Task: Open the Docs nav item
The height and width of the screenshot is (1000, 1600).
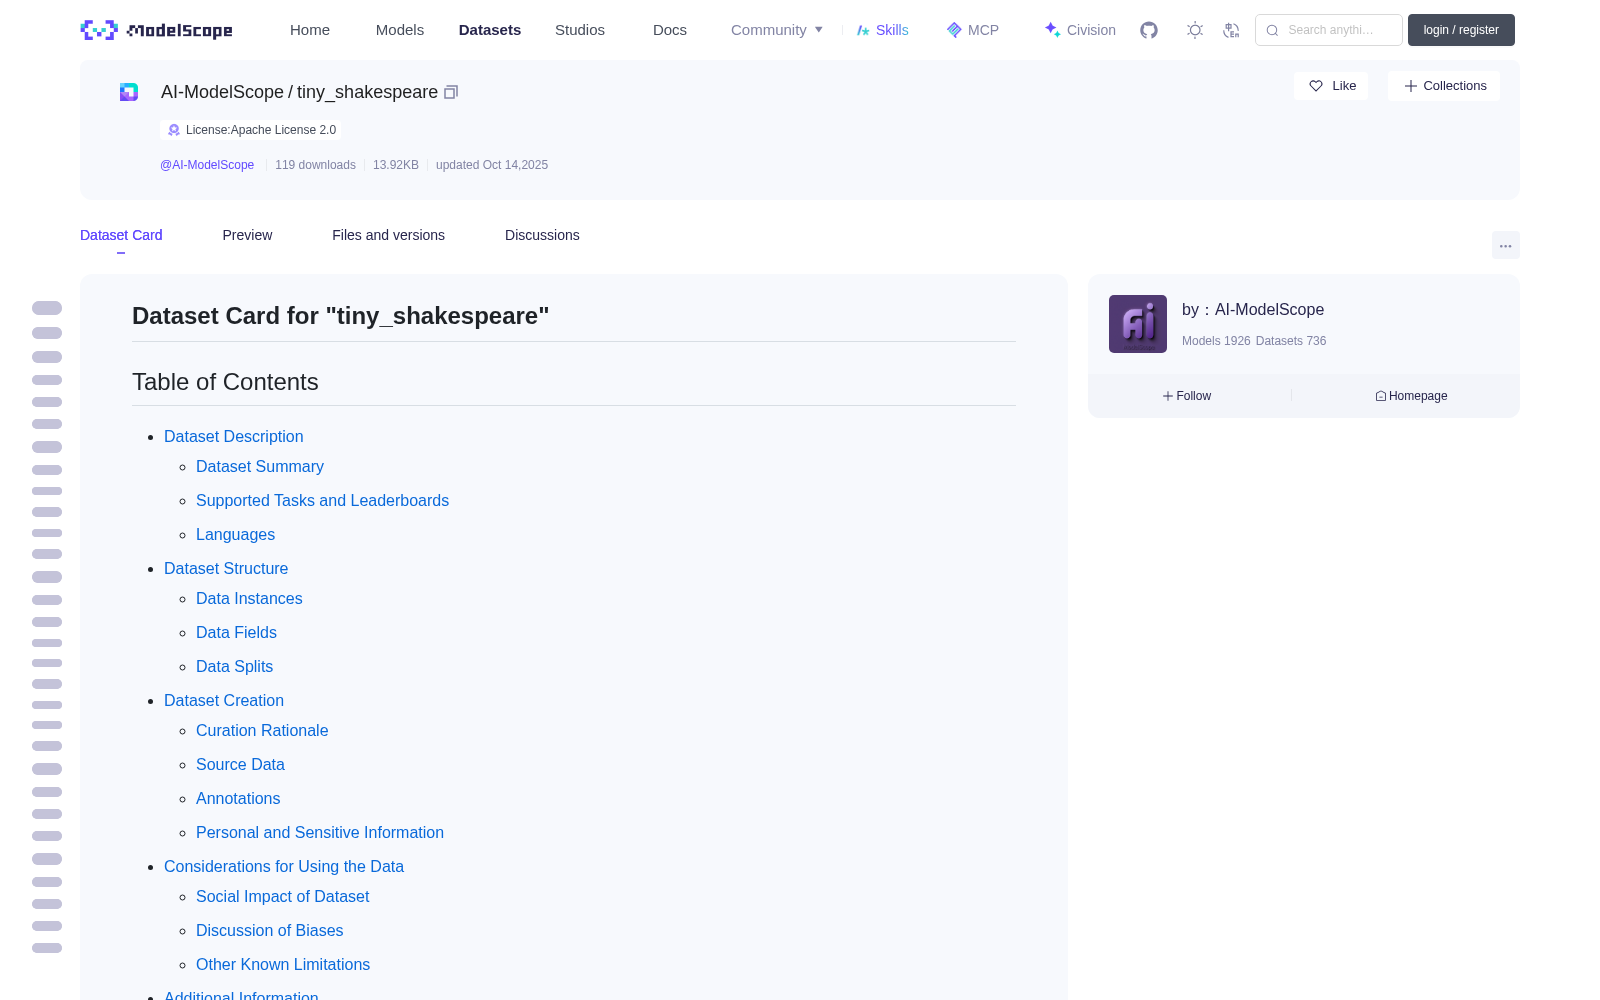Action: (670, 30)
